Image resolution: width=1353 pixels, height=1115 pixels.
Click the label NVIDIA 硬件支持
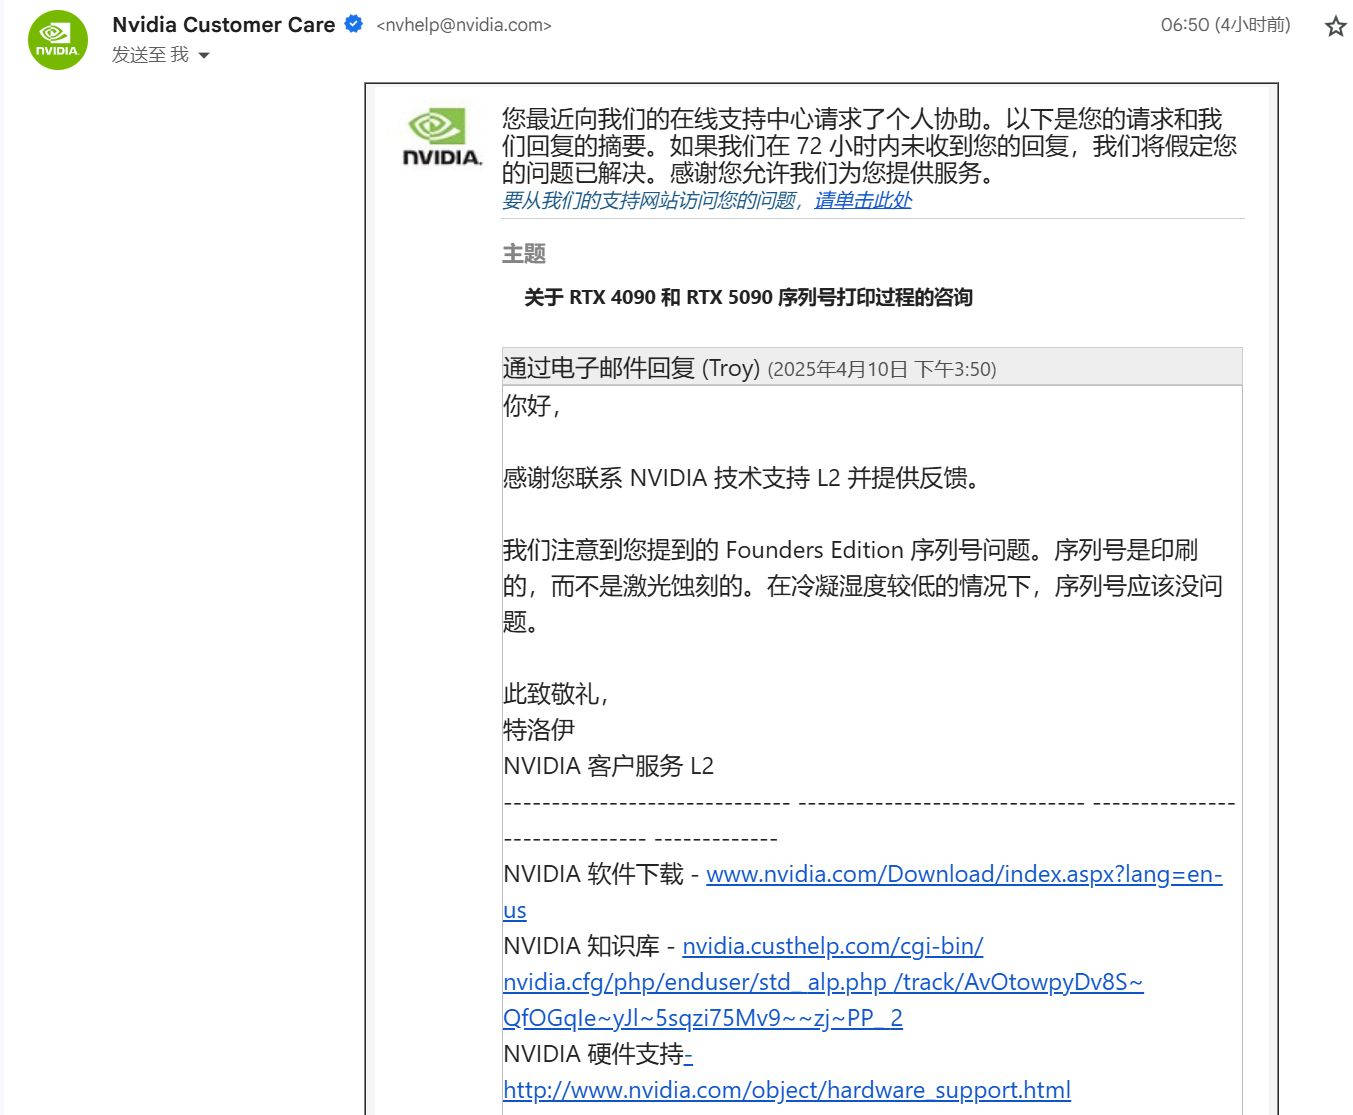coord(593,1054)
